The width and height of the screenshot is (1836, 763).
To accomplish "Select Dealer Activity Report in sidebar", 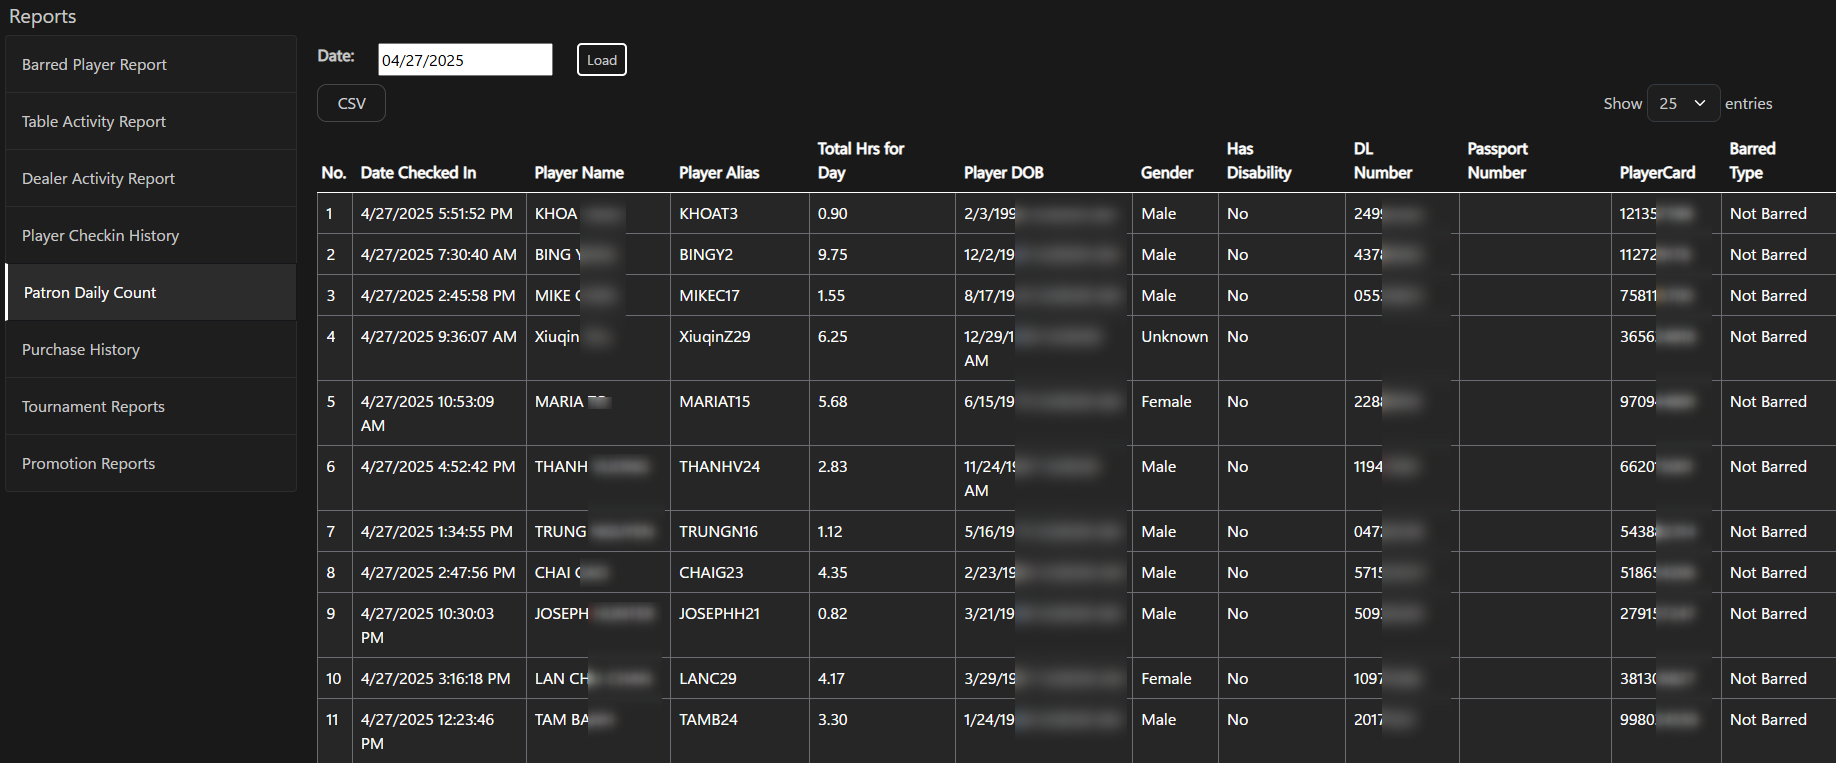I will tap(98, 179).
